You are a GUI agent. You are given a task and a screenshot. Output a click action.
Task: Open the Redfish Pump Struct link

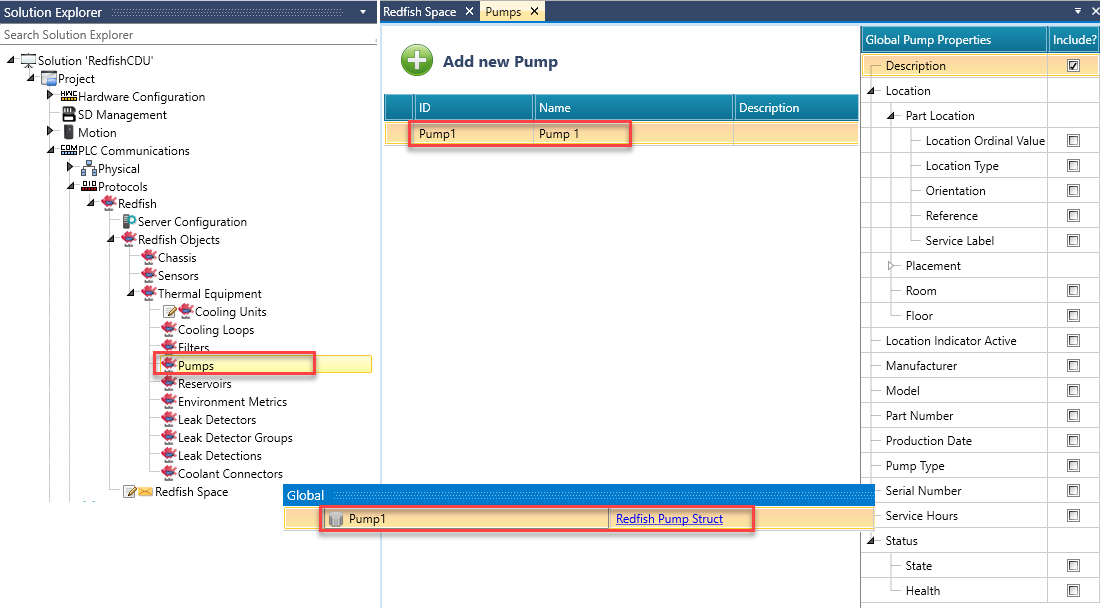[x=669, y=519]
